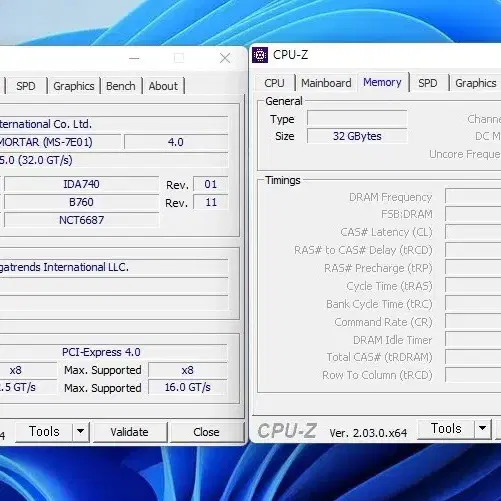Viewport: 501px width, 501px height.
Task: Close the left CPU-Z window with X
Action: tap(225, 58)
